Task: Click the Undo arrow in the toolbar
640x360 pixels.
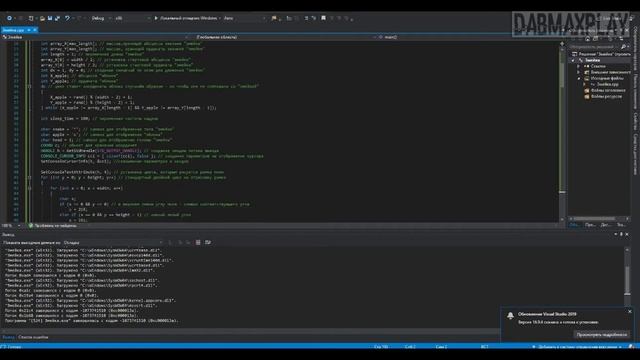Action: click(67, 18)
